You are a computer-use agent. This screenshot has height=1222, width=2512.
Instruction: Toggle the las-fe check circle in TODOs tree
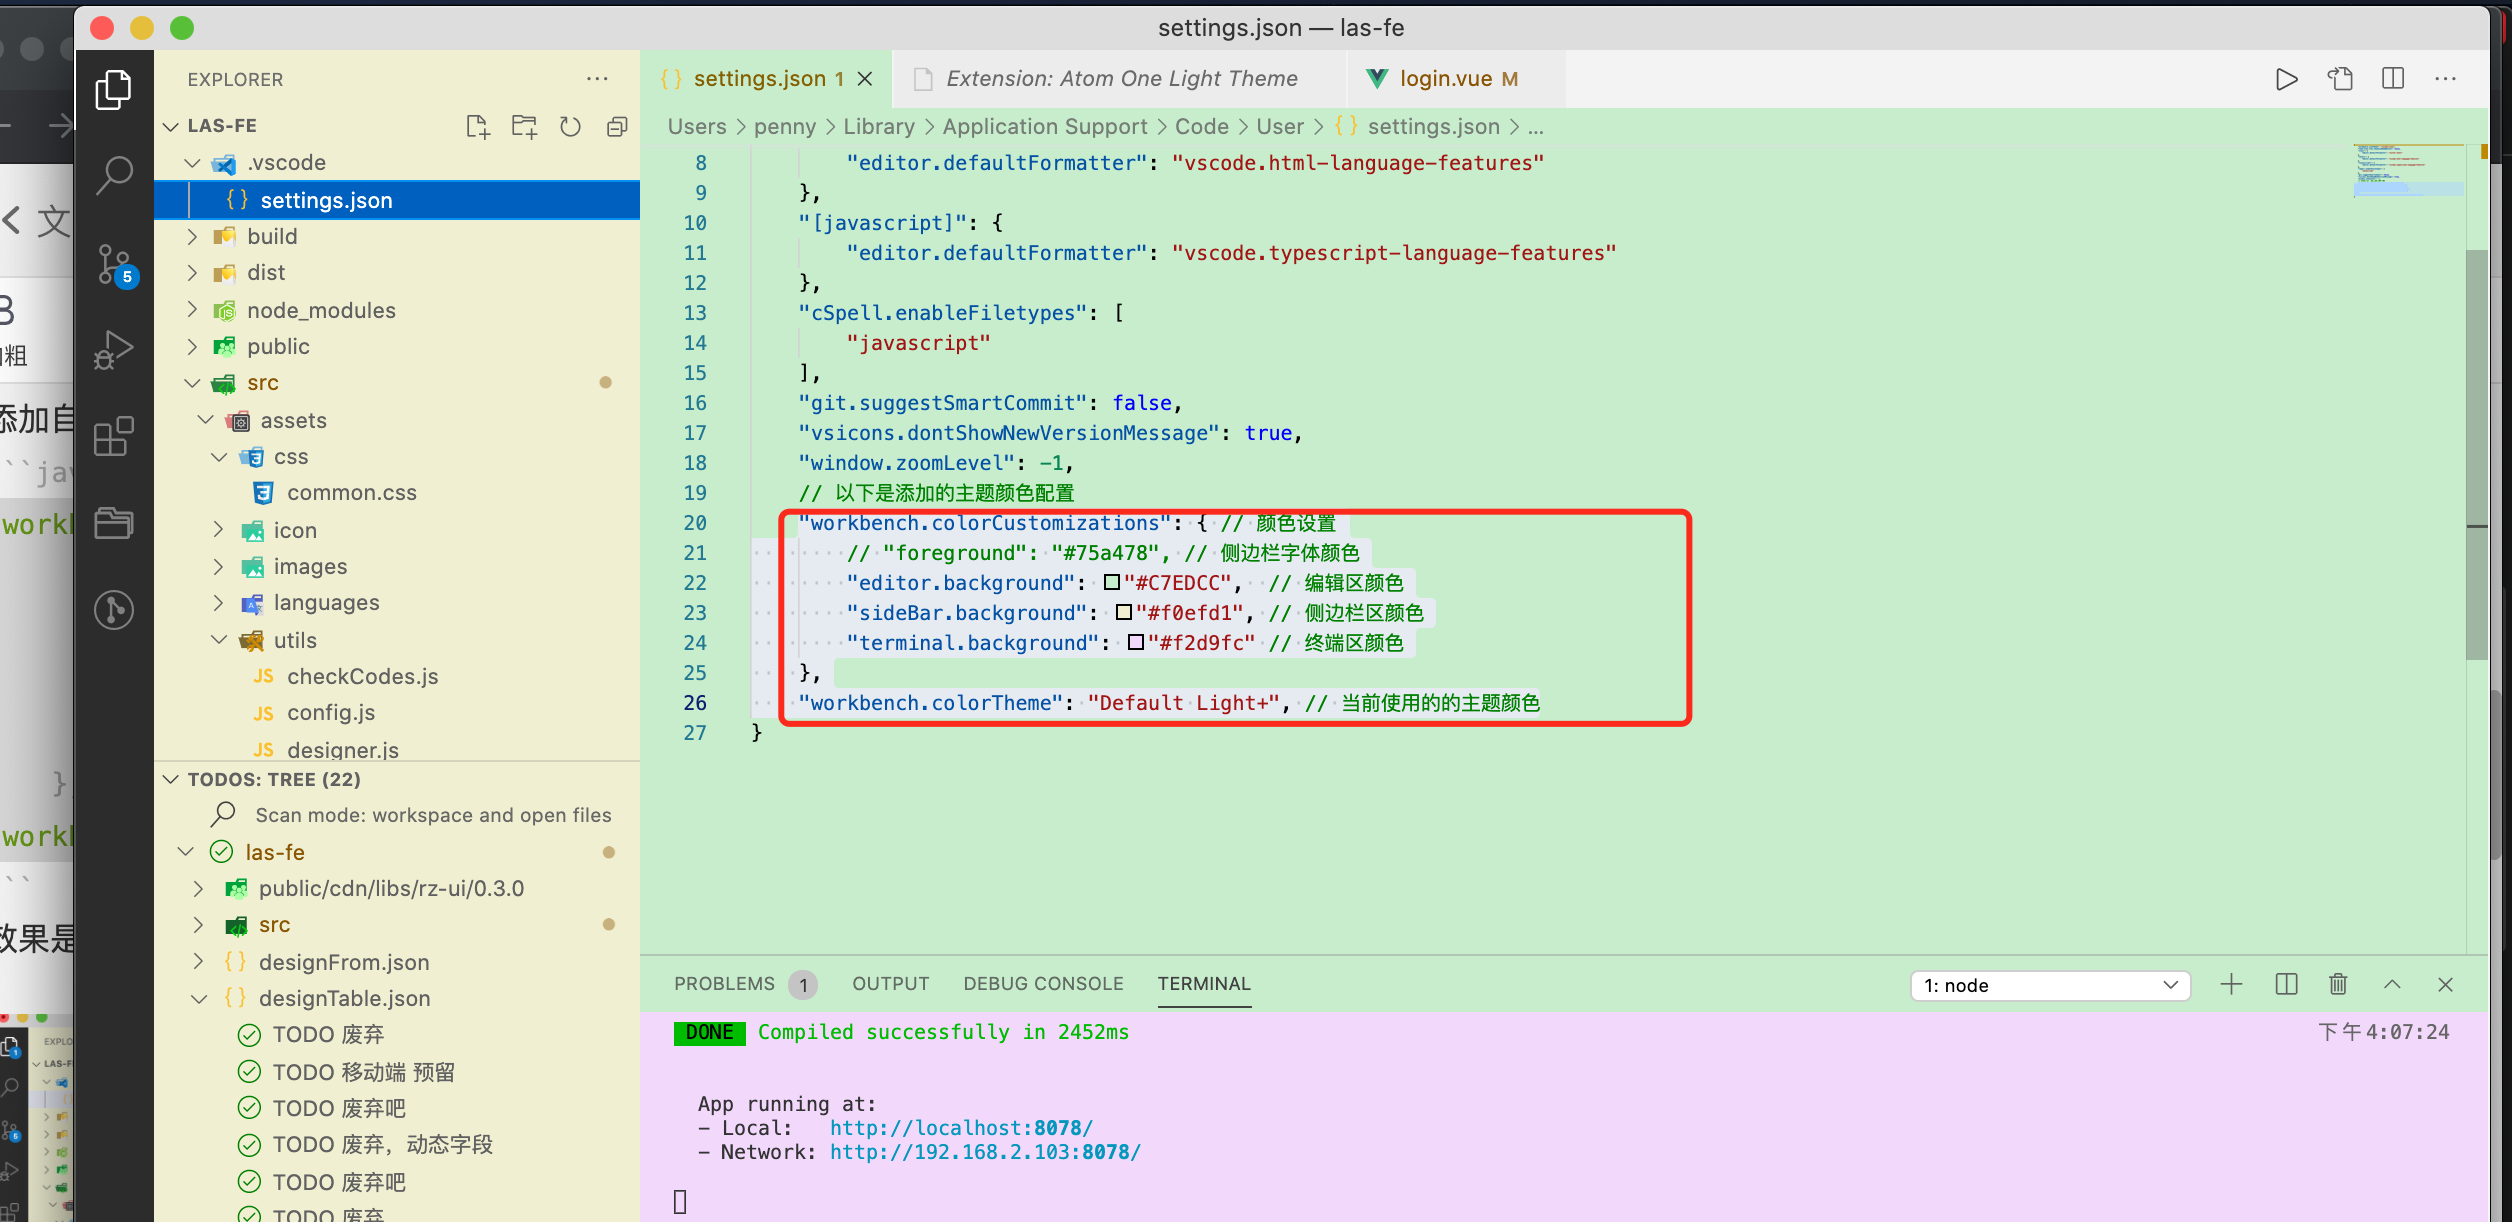click(222, 852)
